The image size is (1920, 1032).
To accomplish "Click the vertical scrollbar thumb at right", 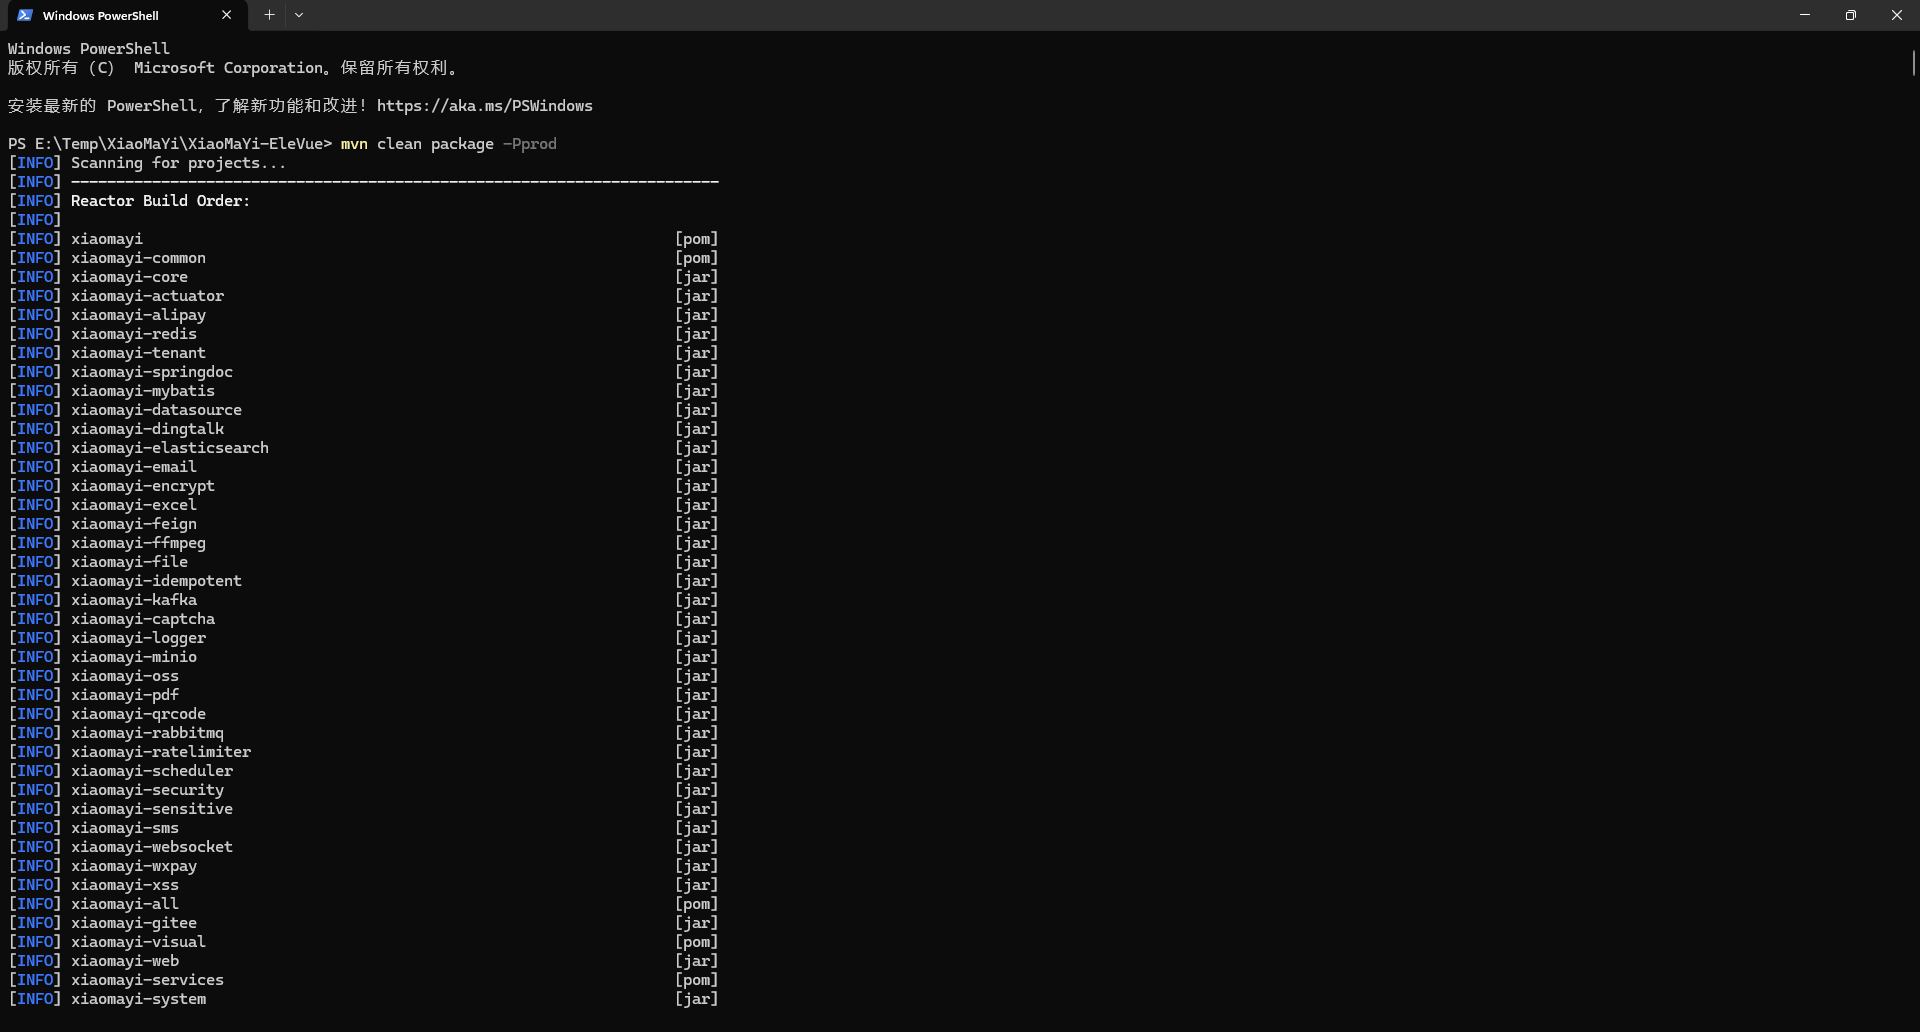I will coord(1913,62).
